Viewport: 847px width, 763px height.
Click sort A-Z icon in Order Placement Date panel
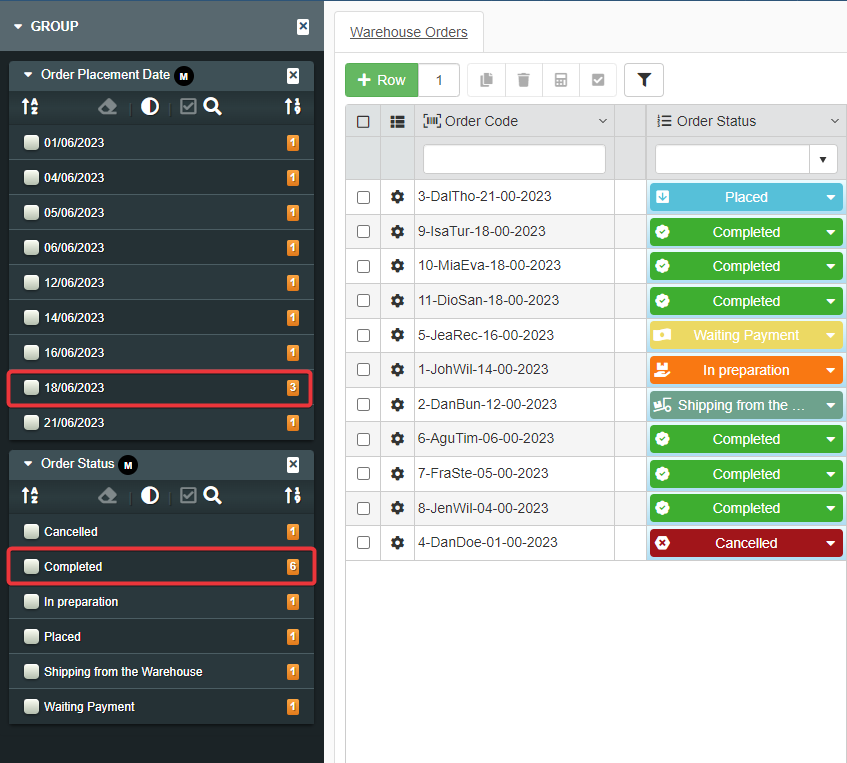(x=30, y=106)
